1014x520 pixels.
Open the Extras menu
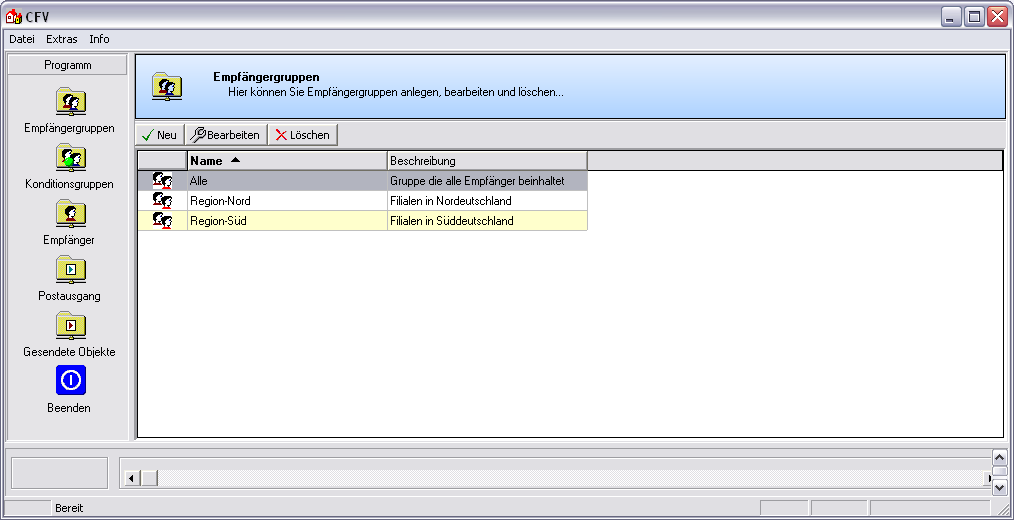(61, 39)
